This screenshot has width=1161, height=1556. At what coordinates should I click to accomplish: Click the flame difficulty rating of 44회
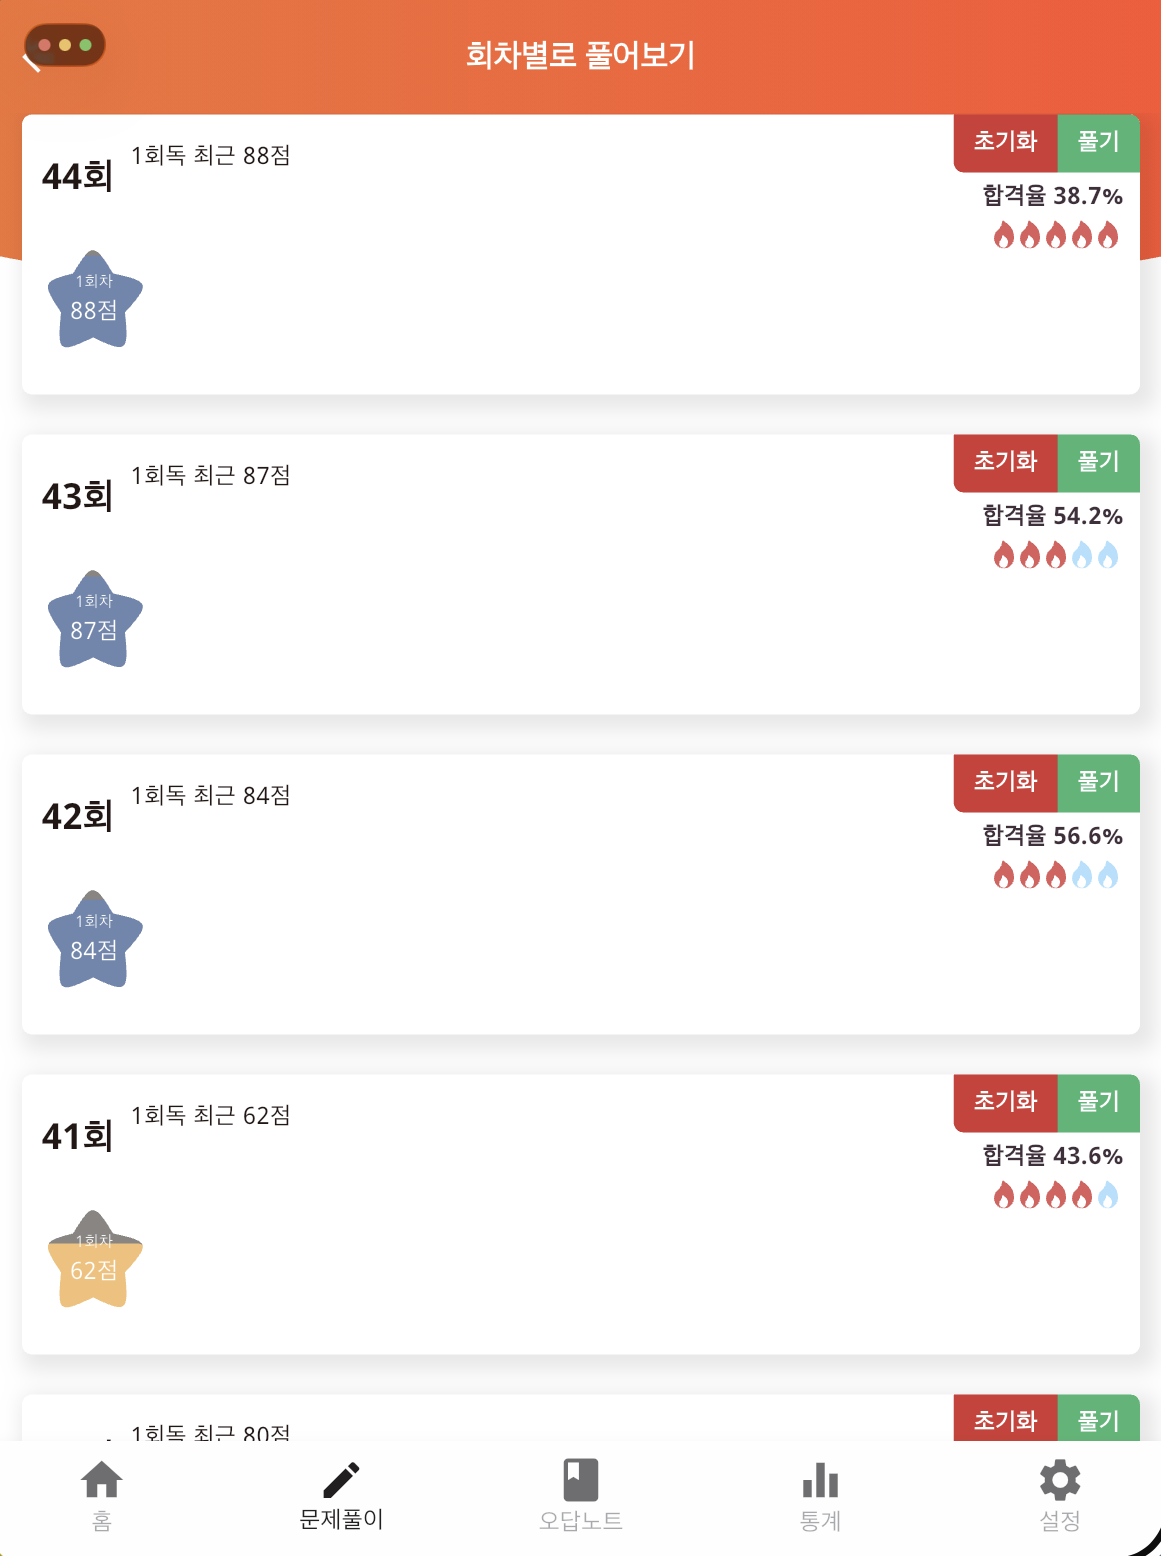pos(1055,236)
